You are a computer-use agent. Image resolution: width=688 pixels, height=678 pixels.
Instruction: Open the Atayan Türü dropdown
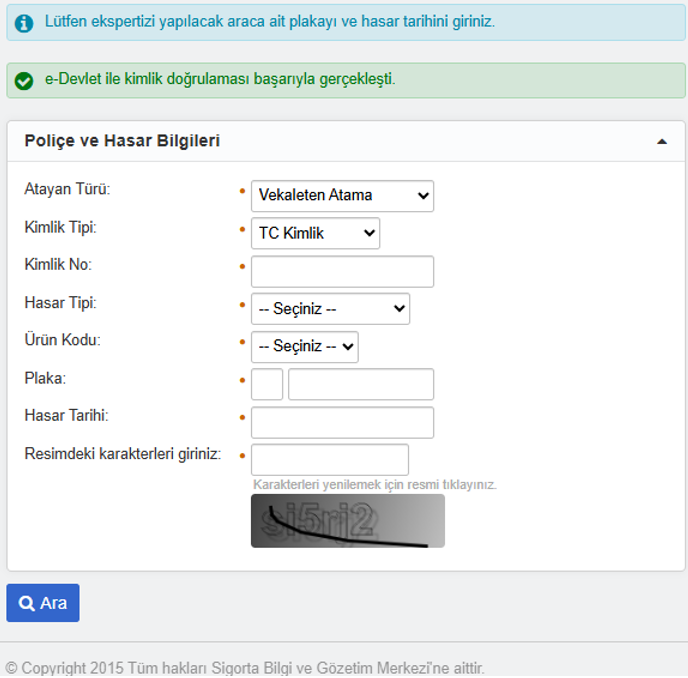click(x=342, y=196)
